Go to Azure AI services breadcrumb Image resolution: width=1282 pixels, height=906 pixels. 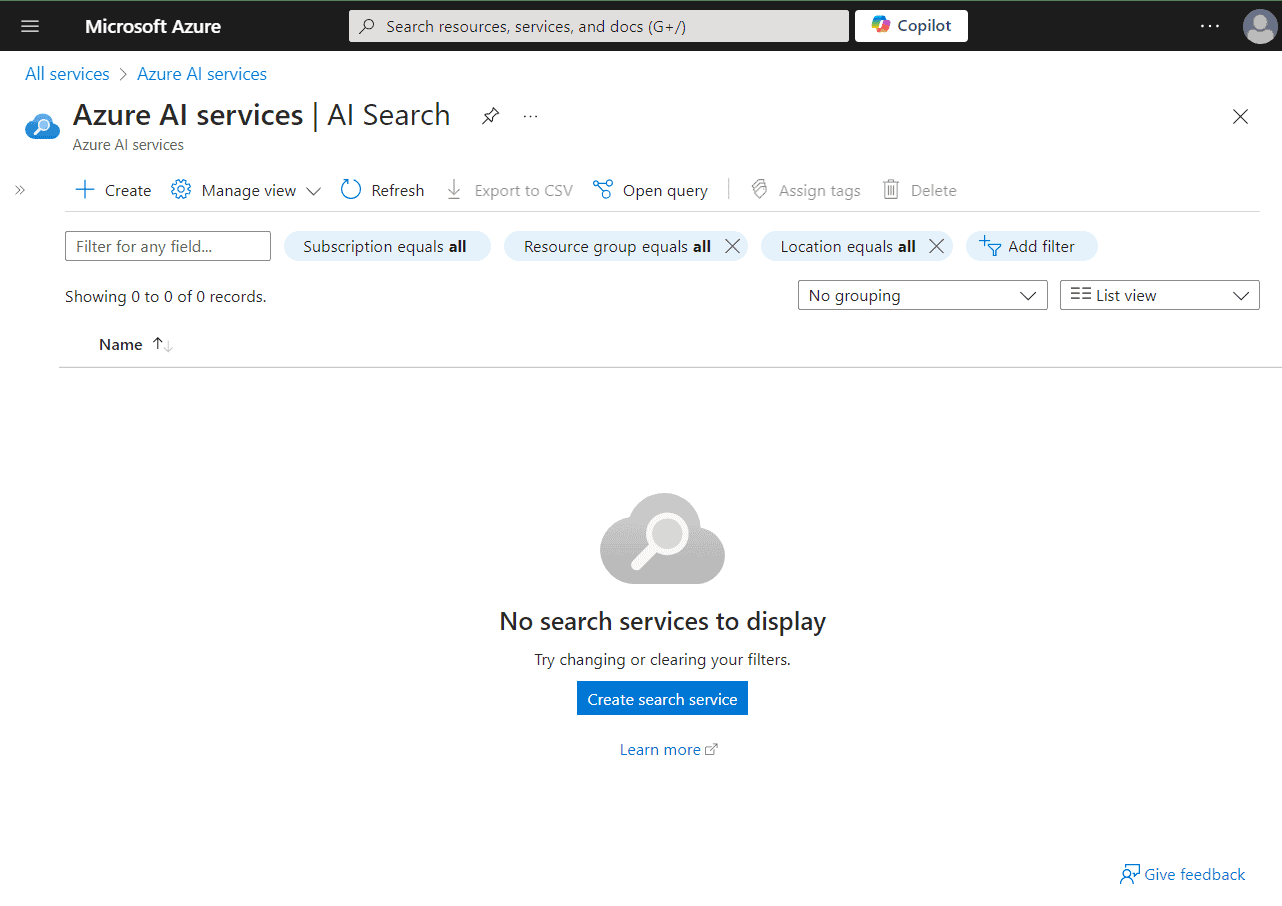point(202,74)
